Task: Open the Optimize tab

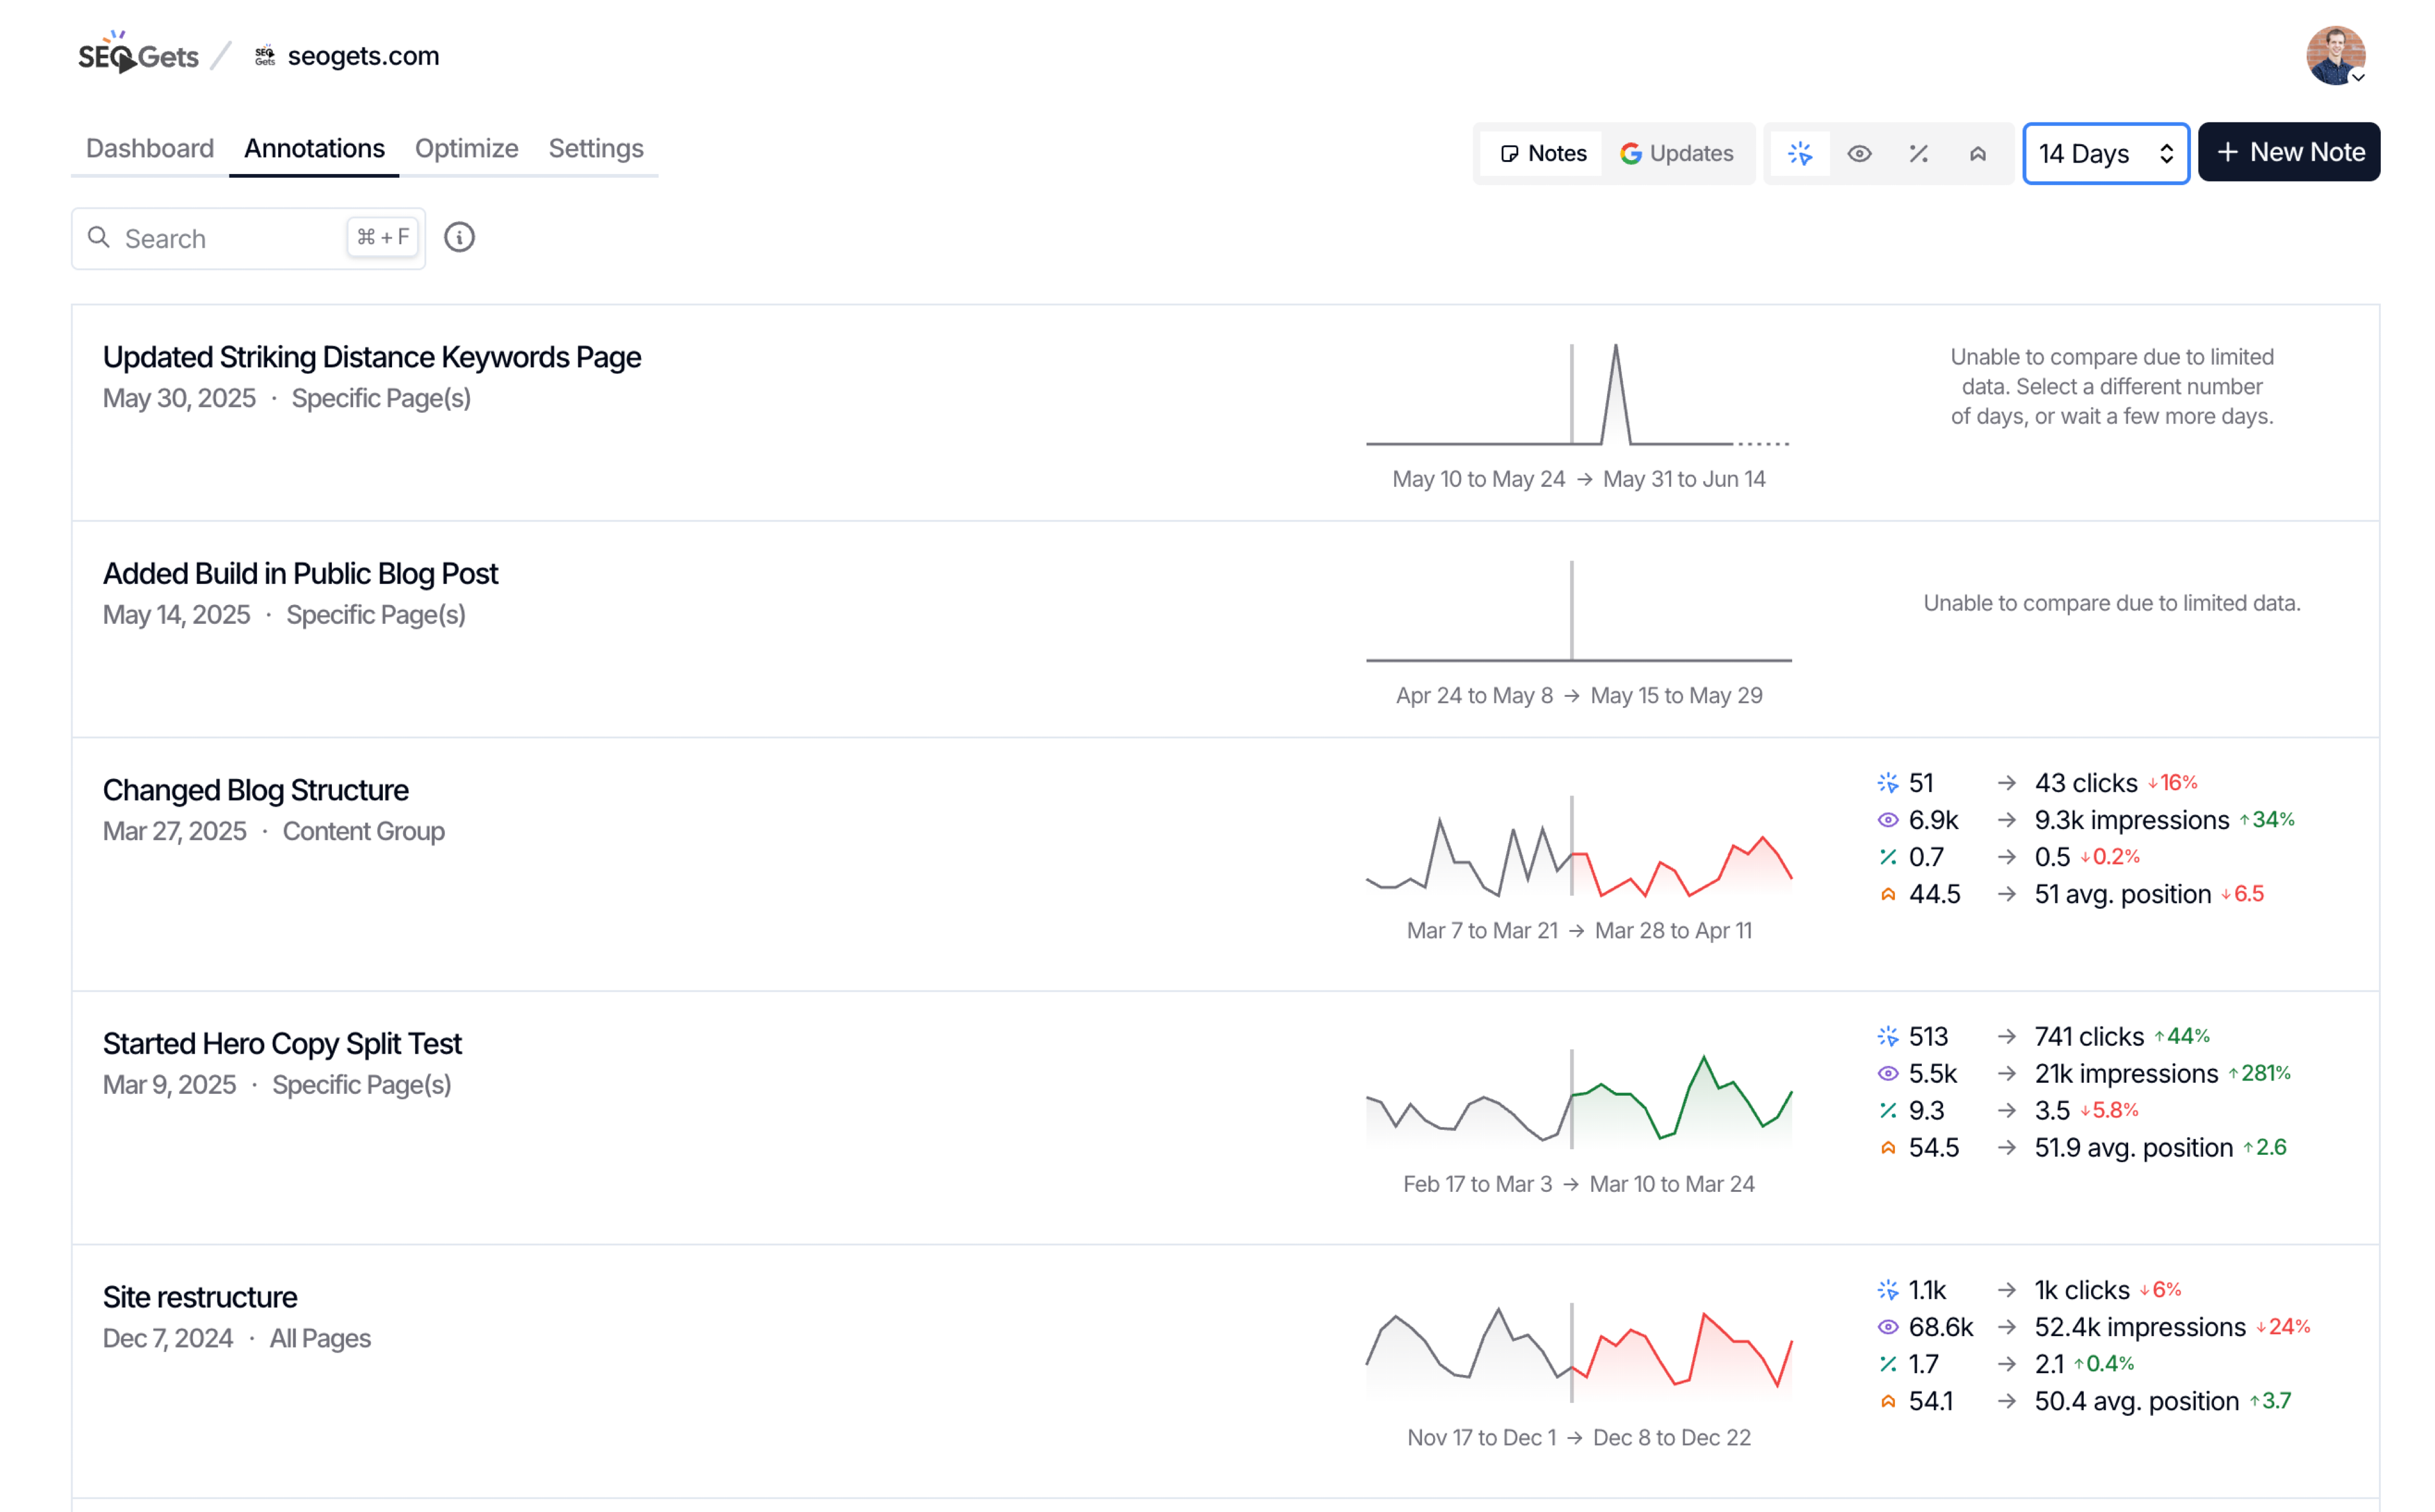Action: click(466, 148)
